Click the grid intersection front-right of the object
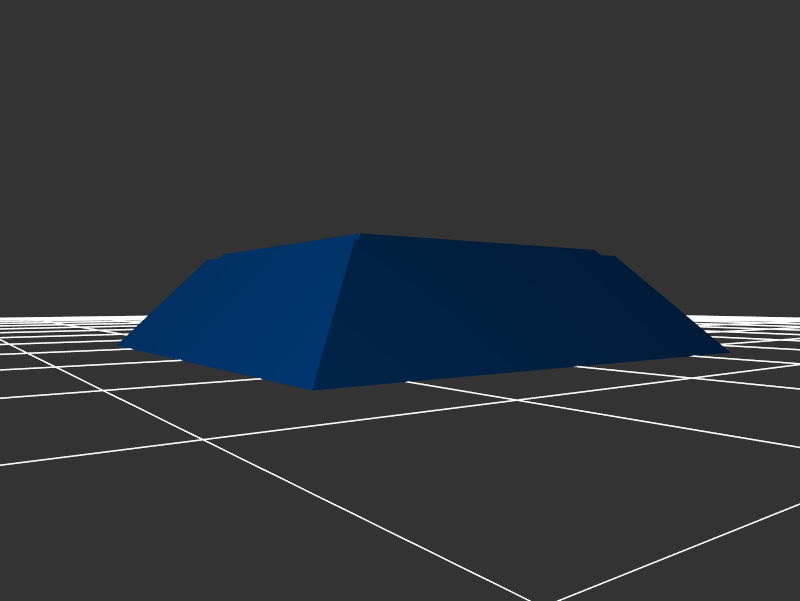This screenshot has height=601, width=800. point(516,400)
